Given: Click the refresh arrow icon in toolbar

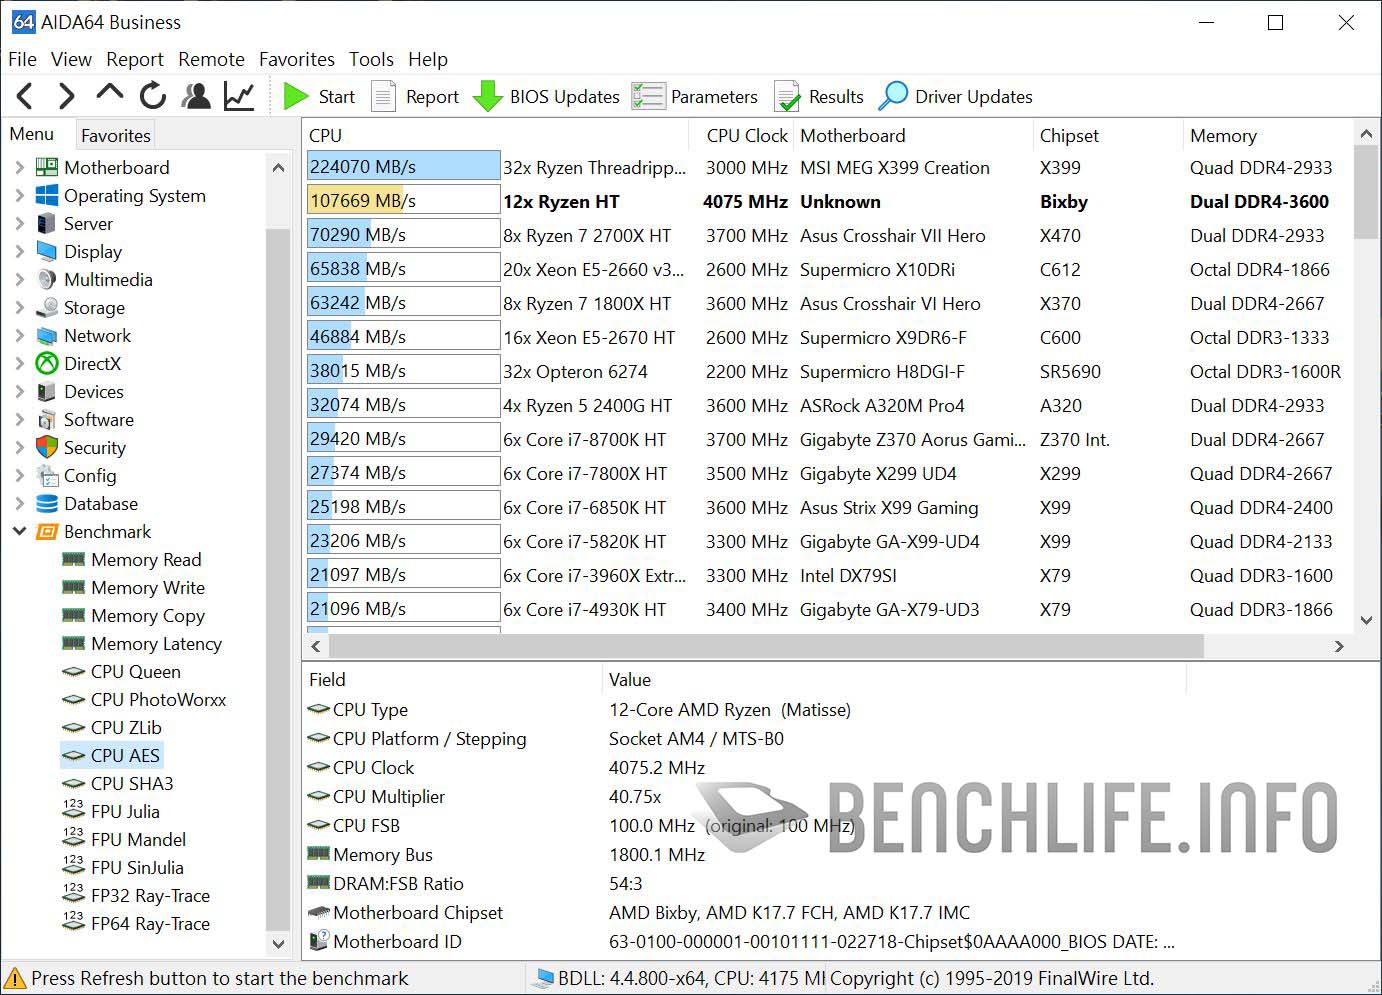Looking at the screenshot, I should click(151, 96).
